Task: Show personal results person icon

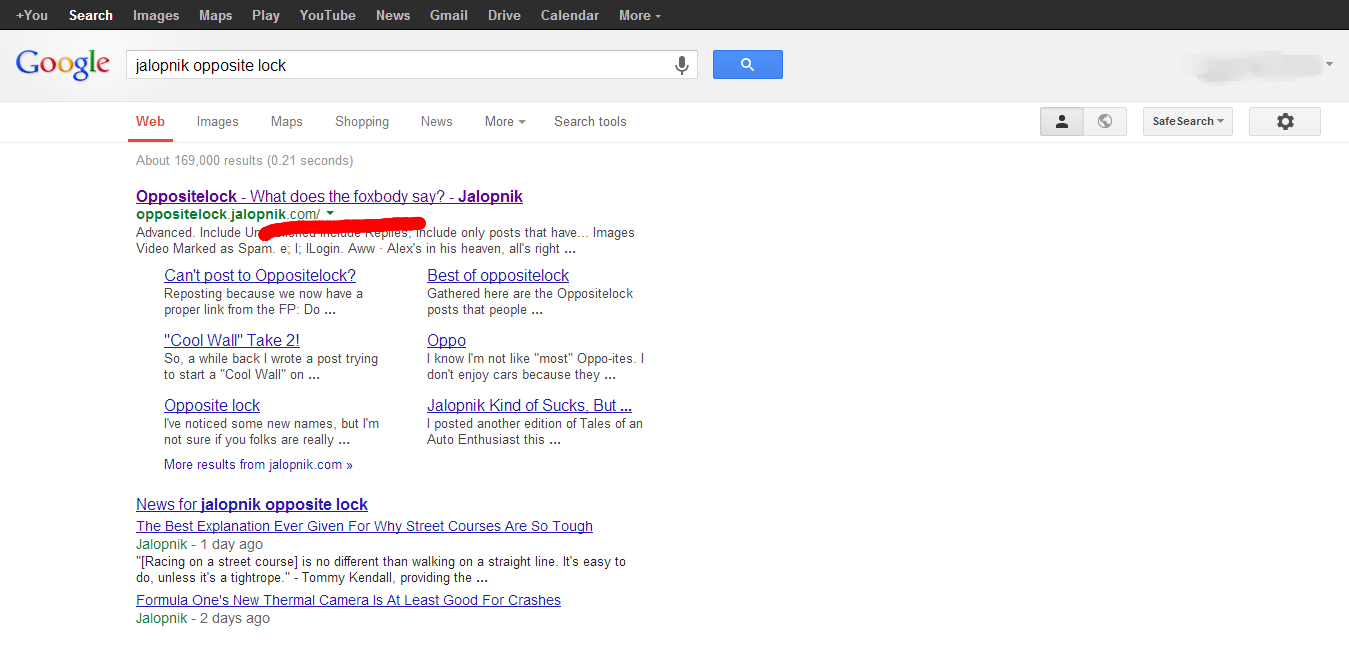Action: pyautogui.click(x=1062, y=122)
